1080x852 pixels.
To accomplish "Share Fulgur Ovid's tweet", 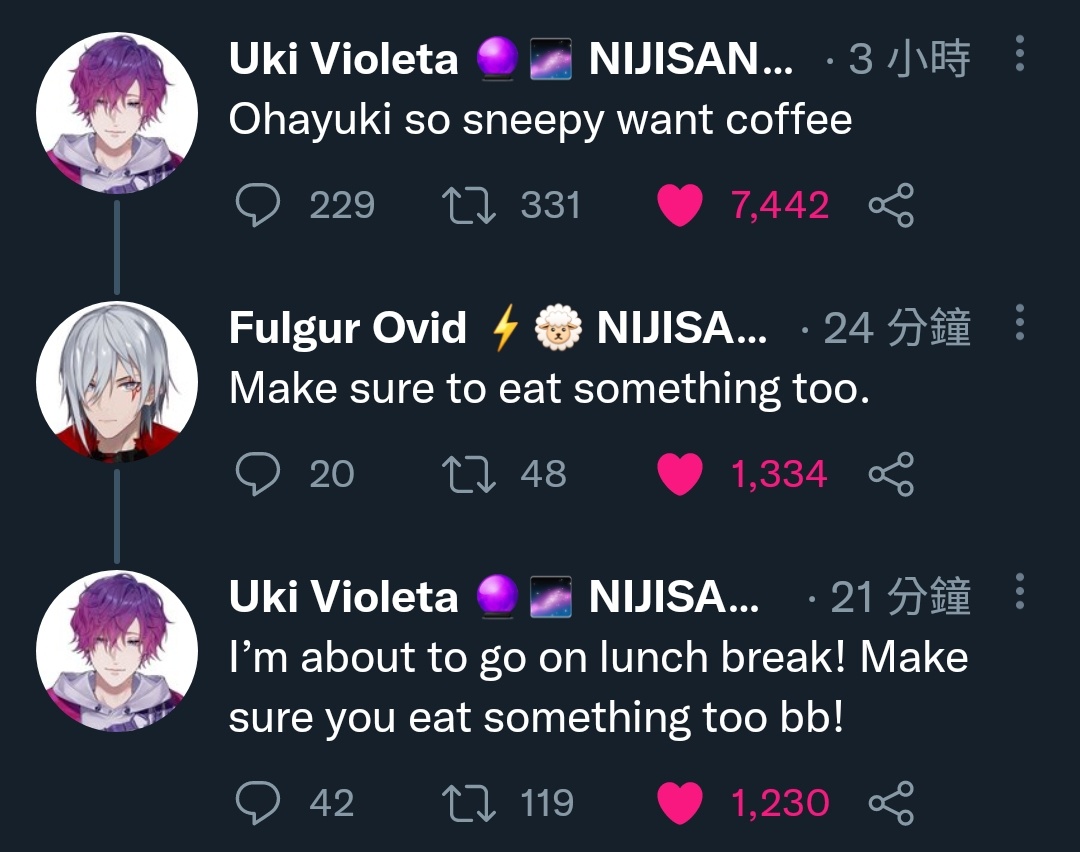I will 891,474.
